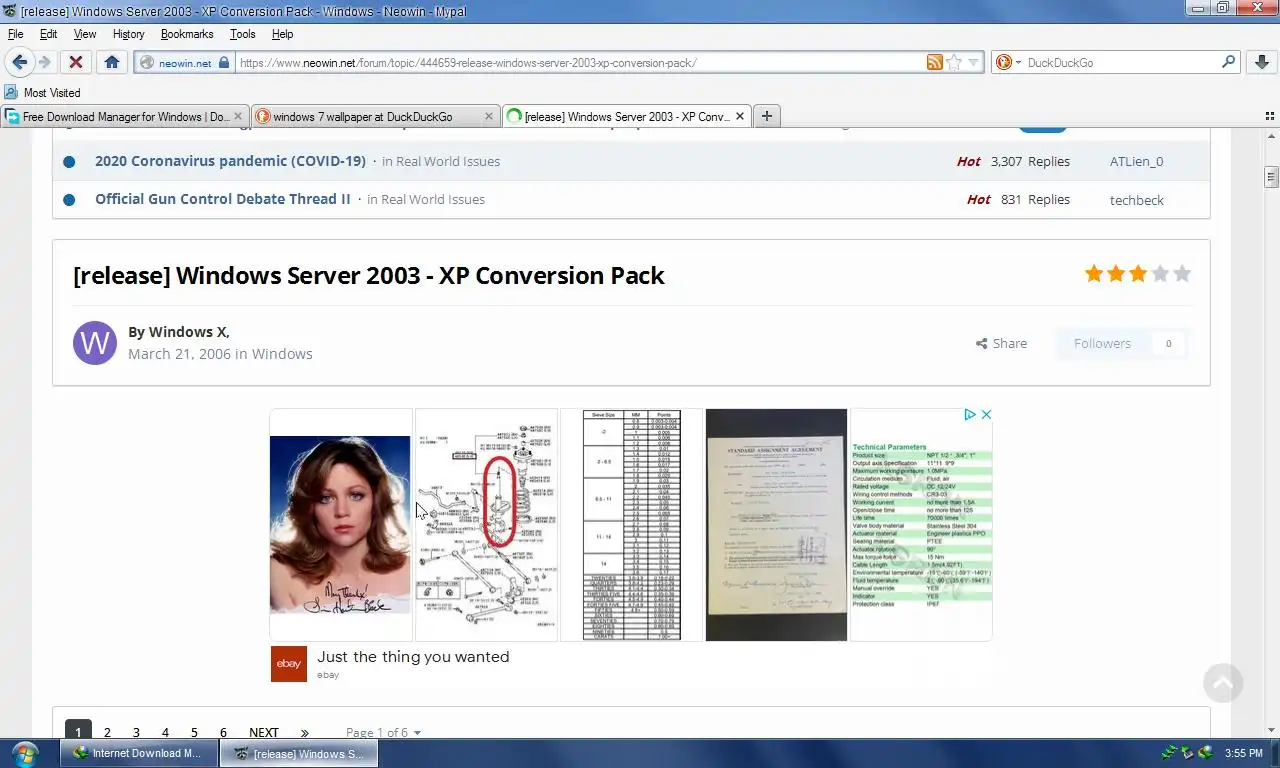Click the ebay logo in the ad

289,664
